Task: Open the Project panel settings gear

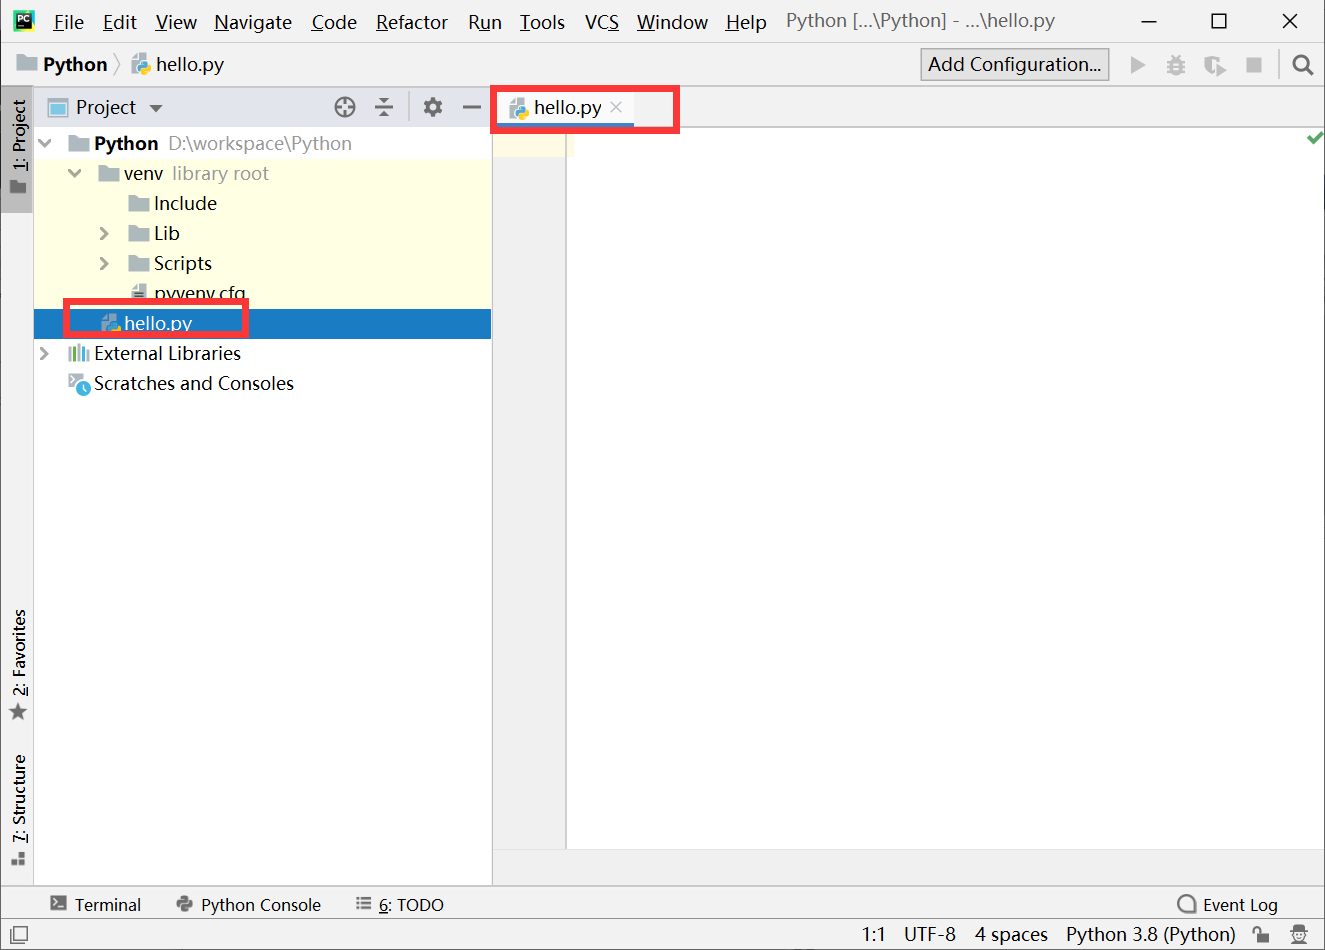Action: click(432, 107)
